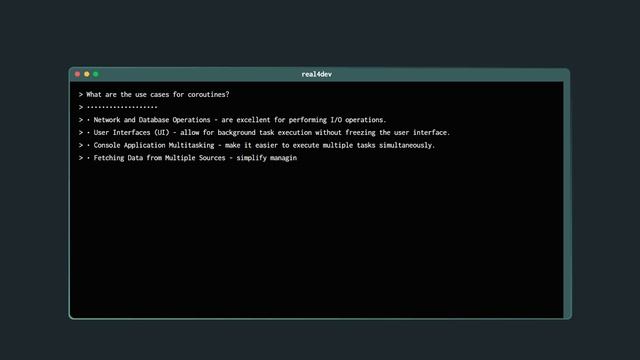Click the 'User Interfaces (UI)' line
Viewport: 640px width, 360px height.
pyautogui.click(x=264, y=132)
